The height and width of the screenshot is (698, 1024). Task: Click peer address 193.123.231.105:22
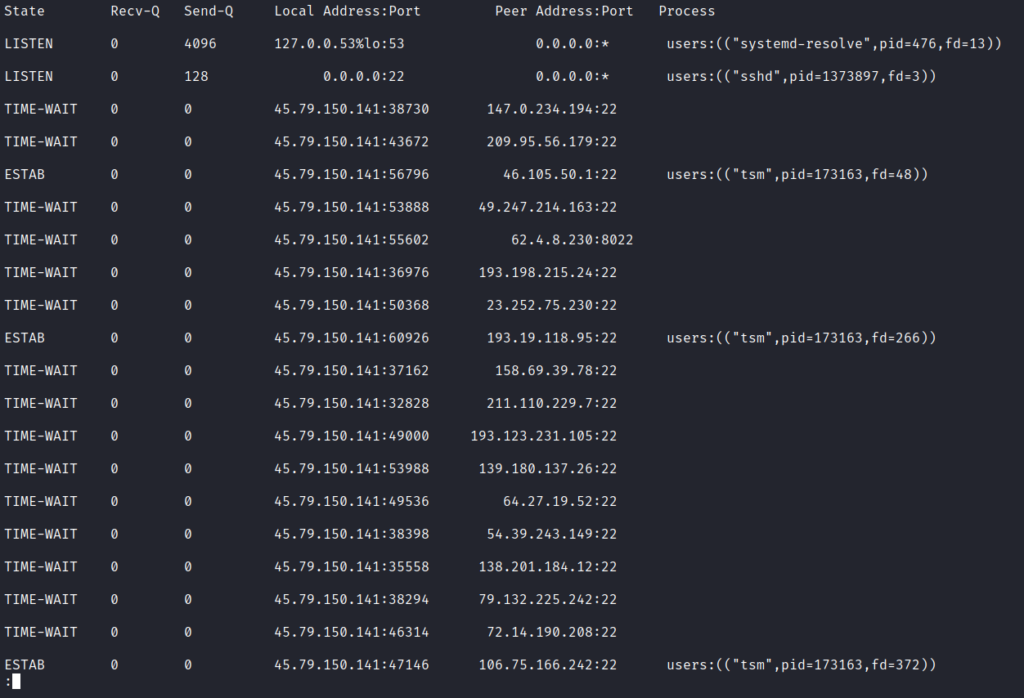(x=543, y=436)
